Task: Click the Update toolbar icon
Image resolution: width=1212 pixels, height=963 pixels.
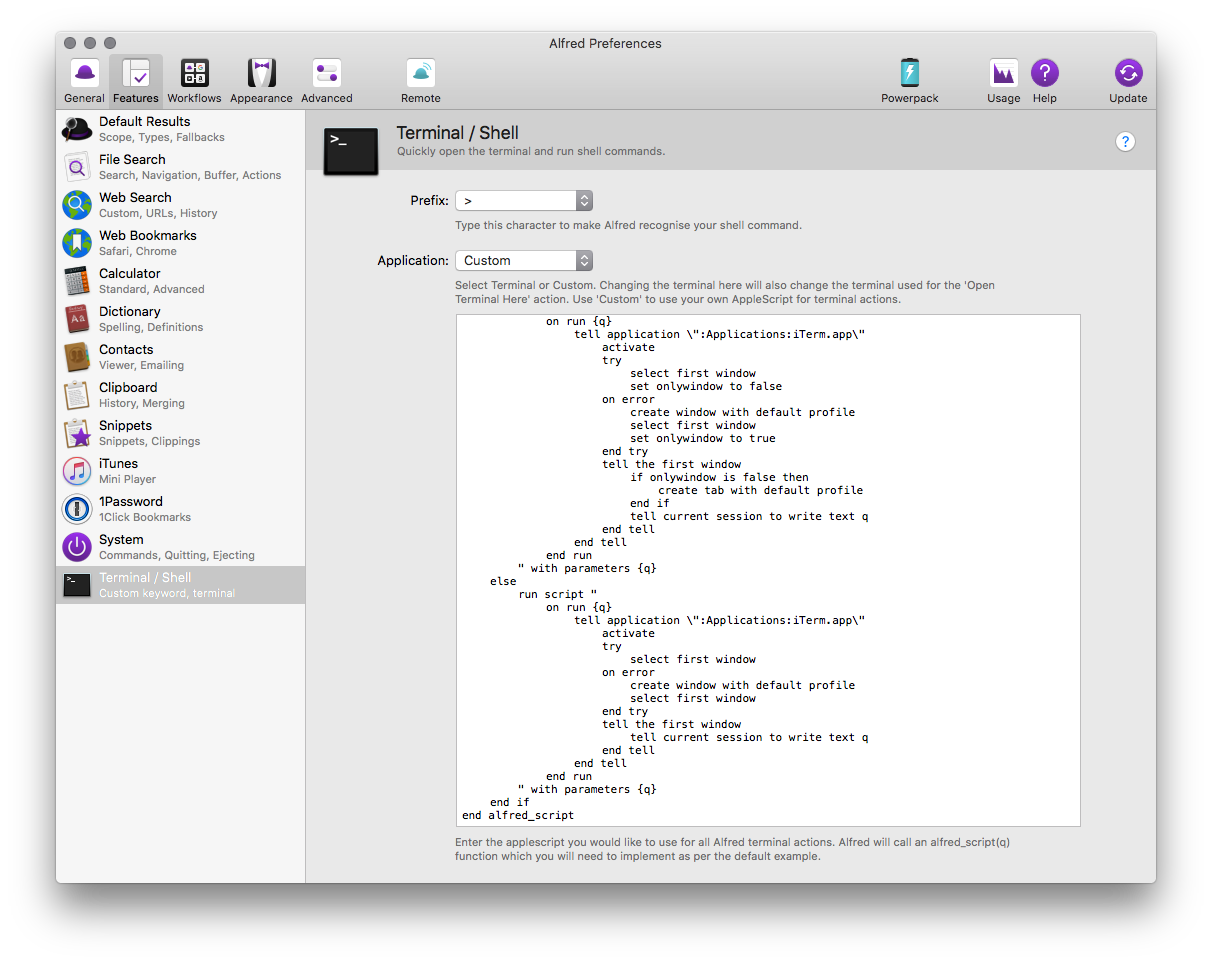Action: tap(1128, 81)
